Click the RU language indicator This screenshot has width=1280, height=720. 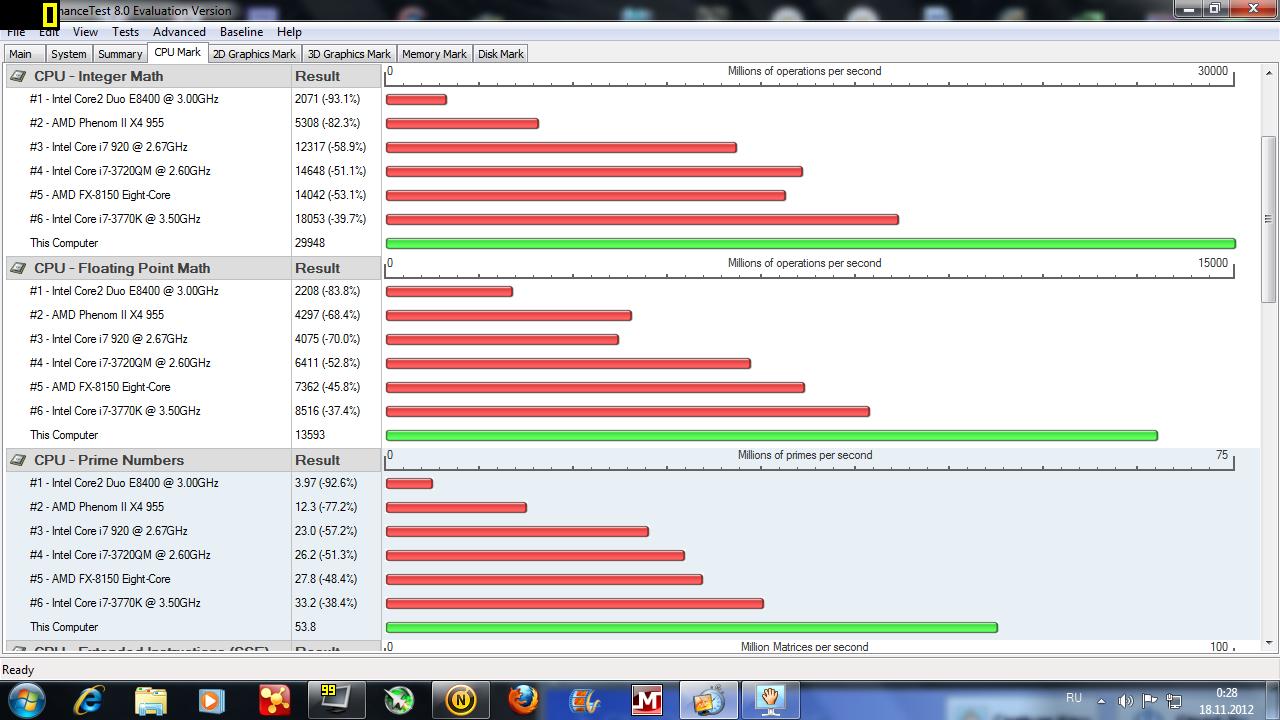click(1074, 698)
